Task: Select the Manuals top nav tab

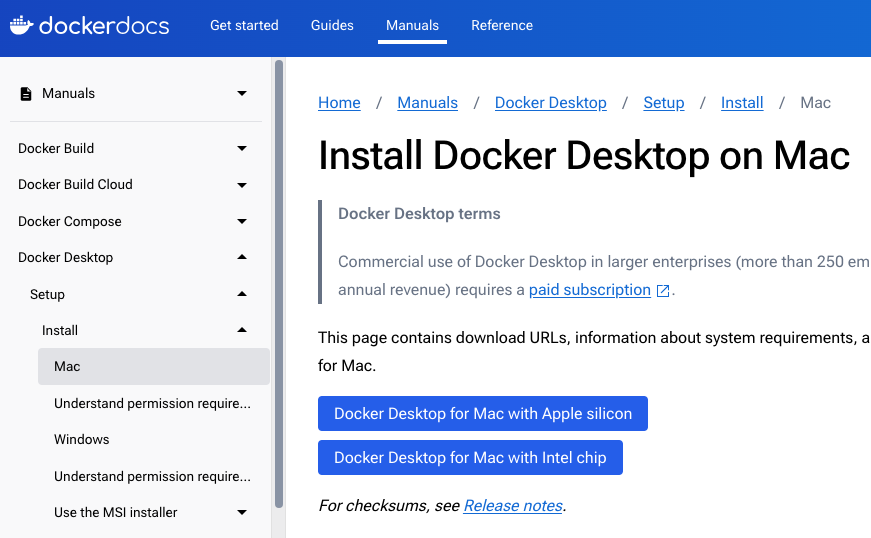Action: click(412, 26)
